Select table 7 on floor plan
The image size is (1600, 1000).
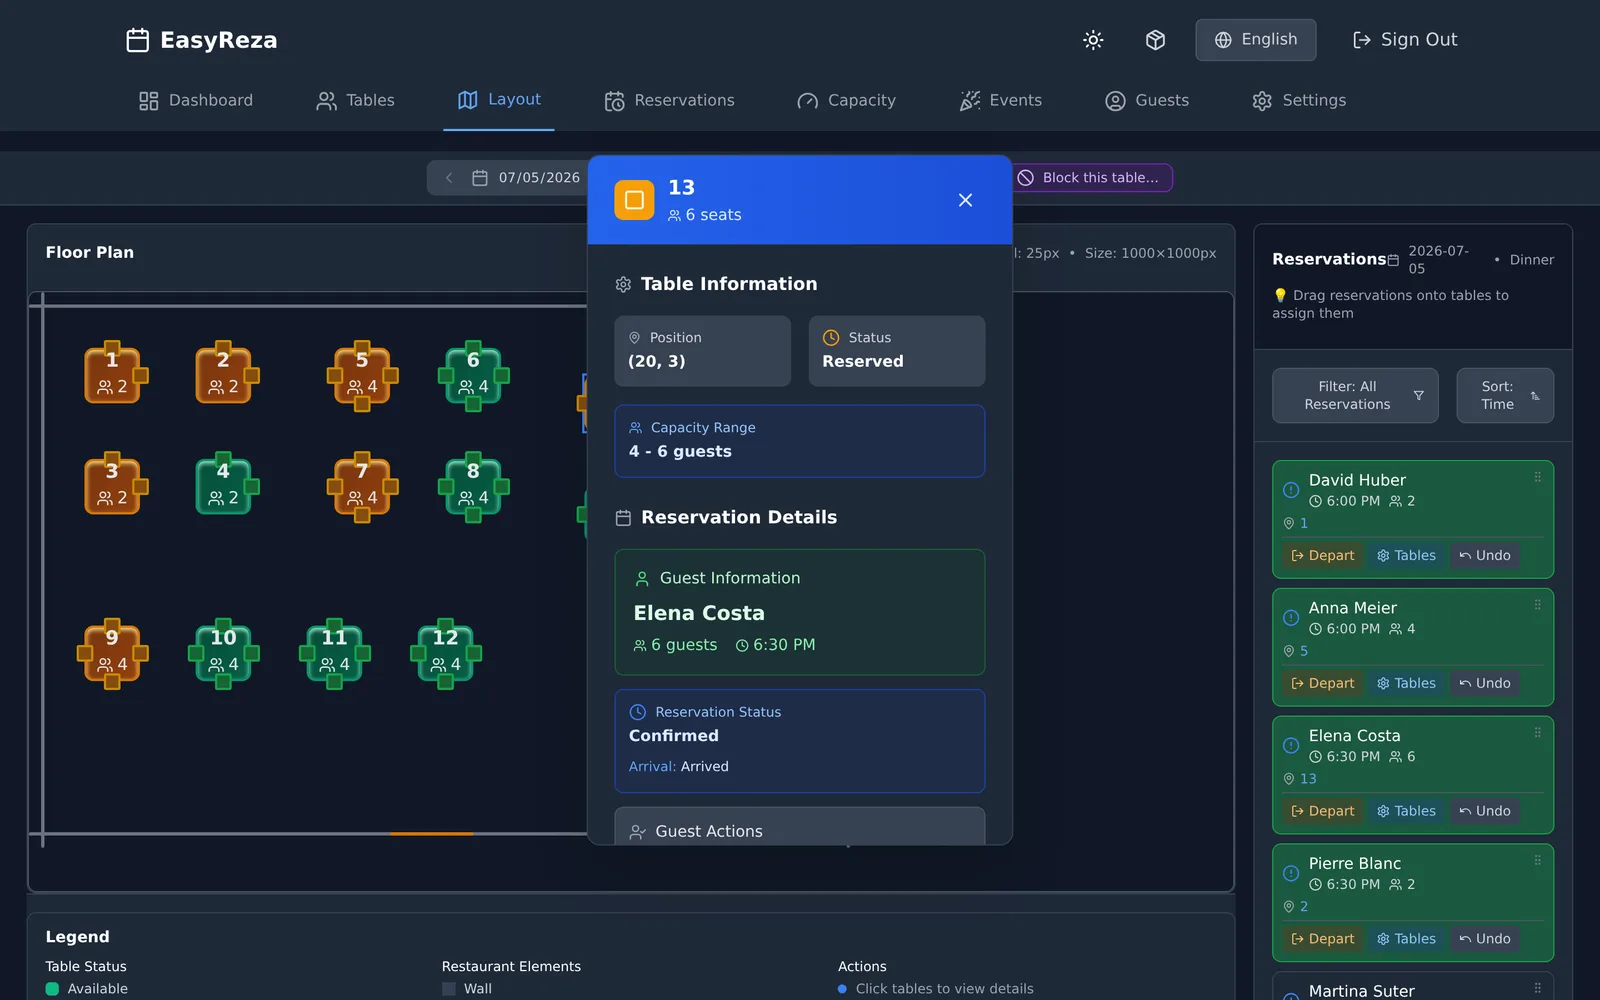(363, 485)
